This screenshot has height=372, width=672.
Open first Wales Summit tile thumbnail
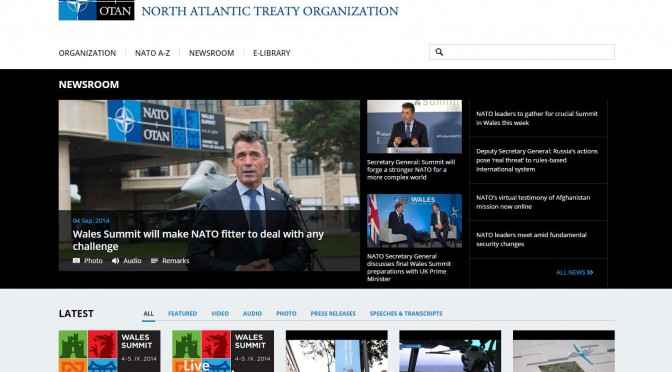110,351
